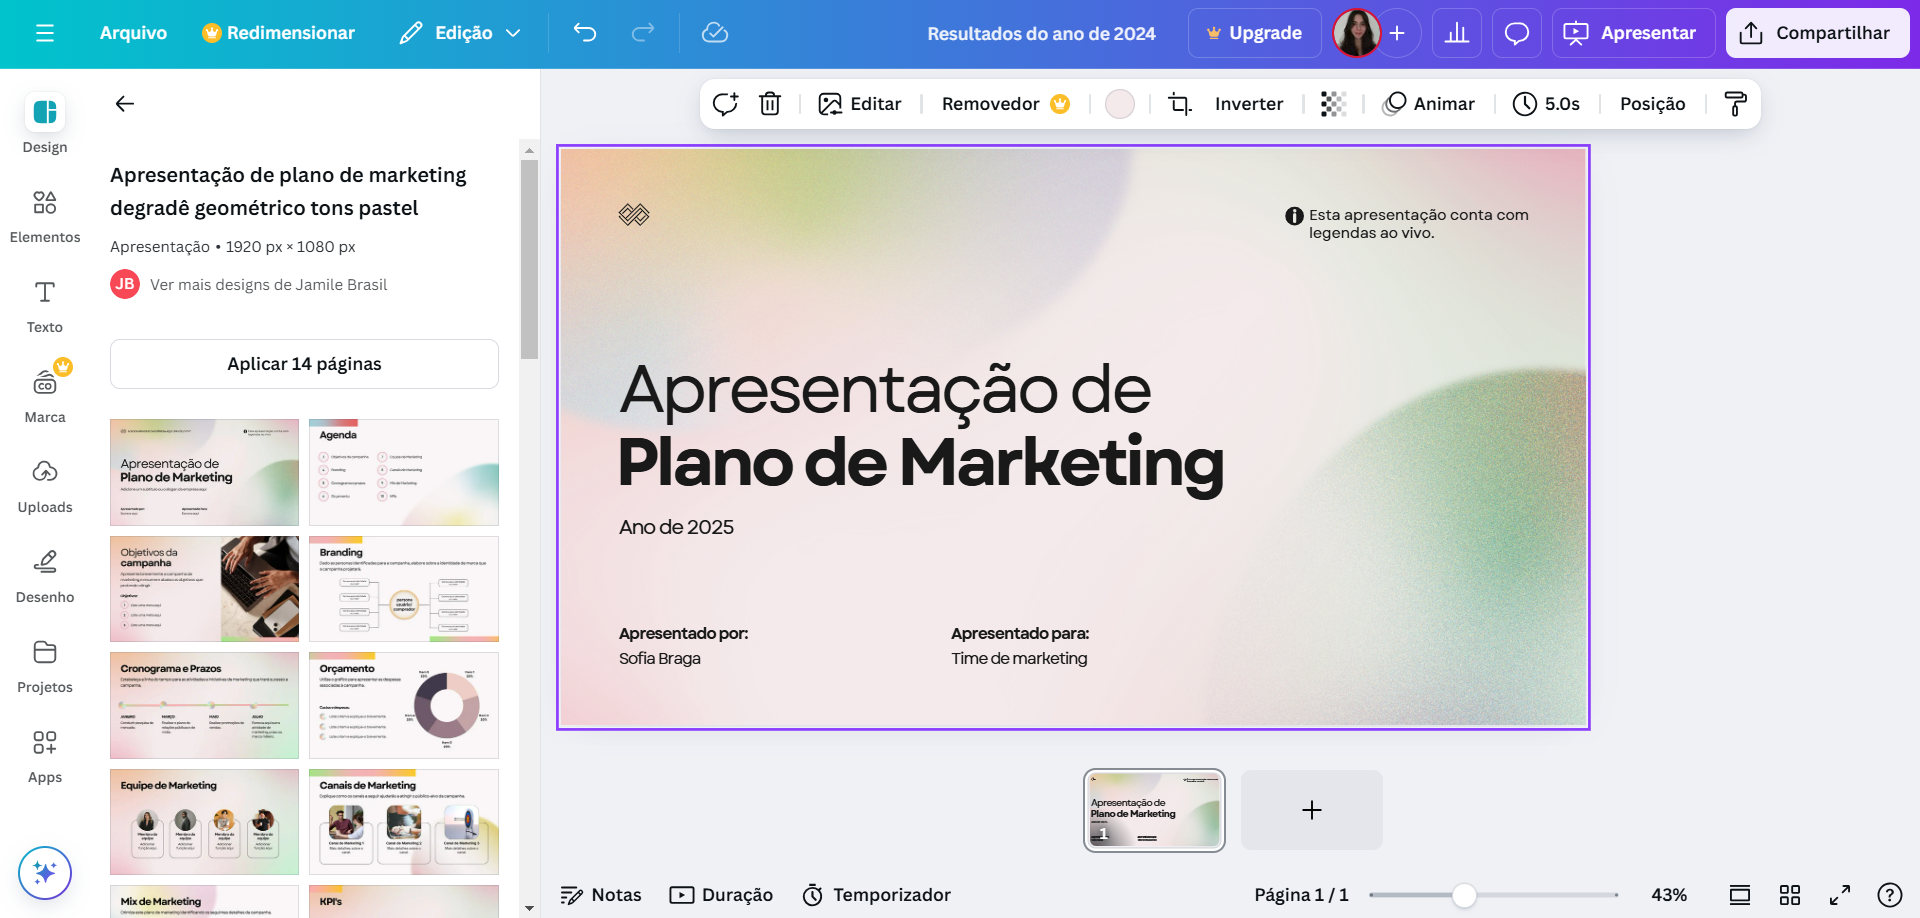
Task: Open the Redimensionar menu
Action: 279,32
